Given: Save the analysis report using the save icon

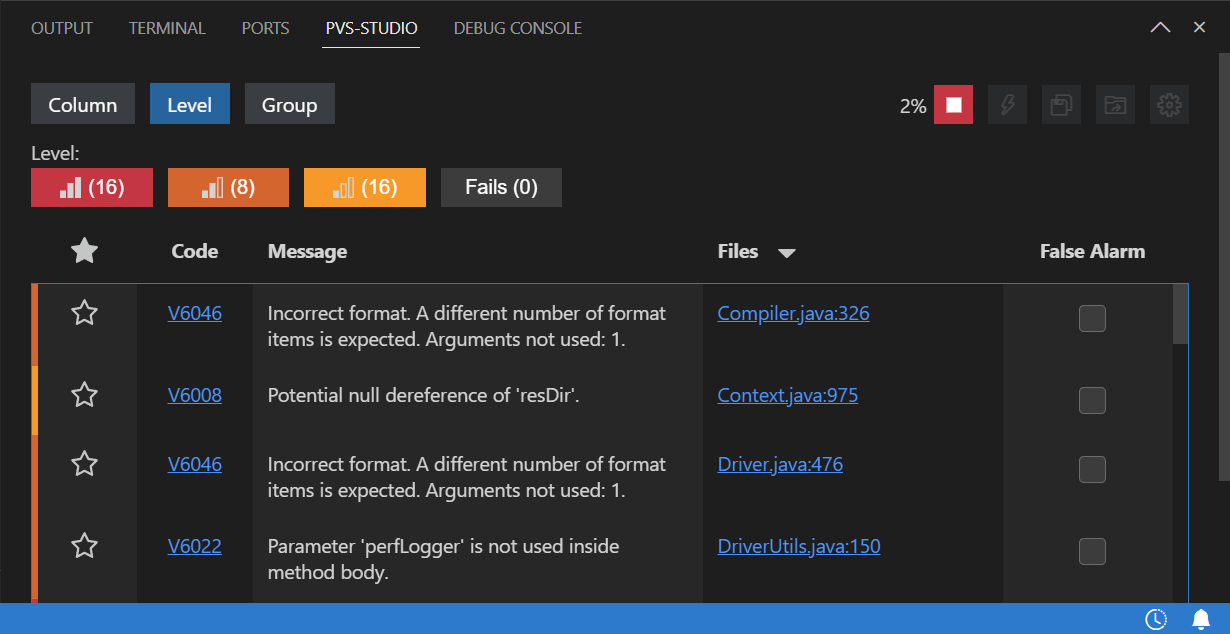Looking at the screenshot, I should pyautogui.click(x=1061, y=104).
